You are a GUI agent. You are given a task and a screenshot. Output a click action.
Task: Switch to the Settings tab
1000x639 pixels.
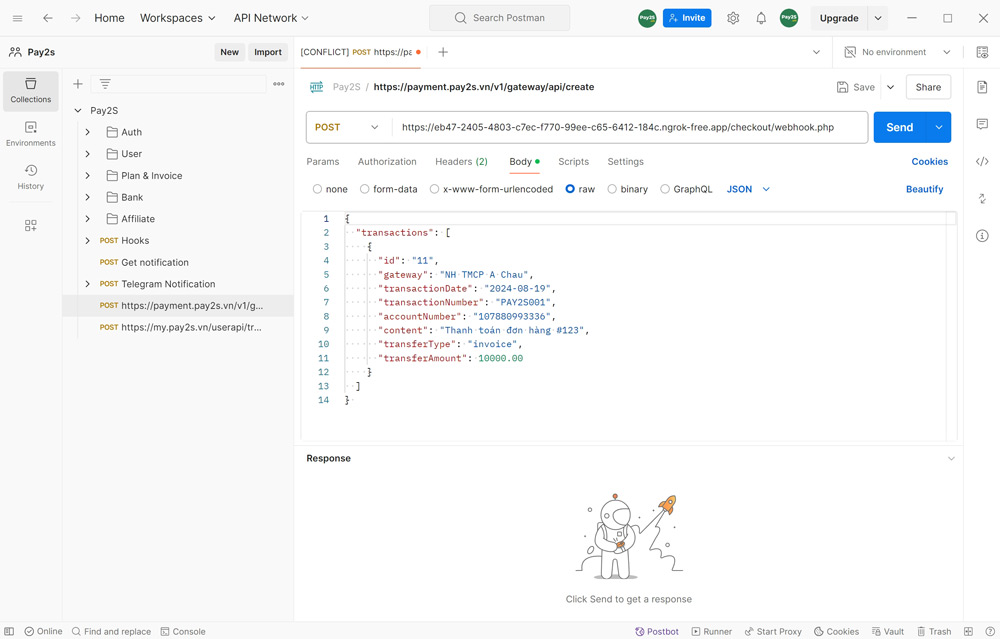pos(625,162)
